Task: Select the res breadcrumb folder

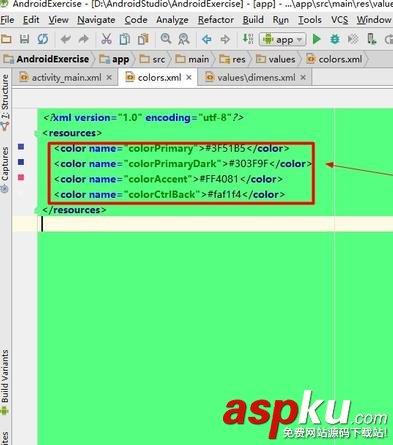Action: pyautogui.click(x=232, y=59)
